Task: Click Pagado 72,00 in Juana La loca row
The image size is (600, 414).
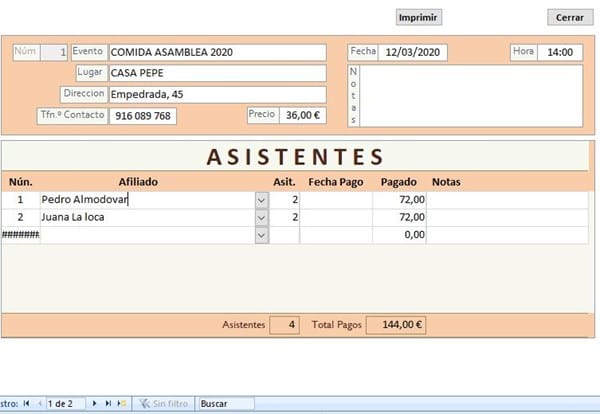Action: point(399,217)
